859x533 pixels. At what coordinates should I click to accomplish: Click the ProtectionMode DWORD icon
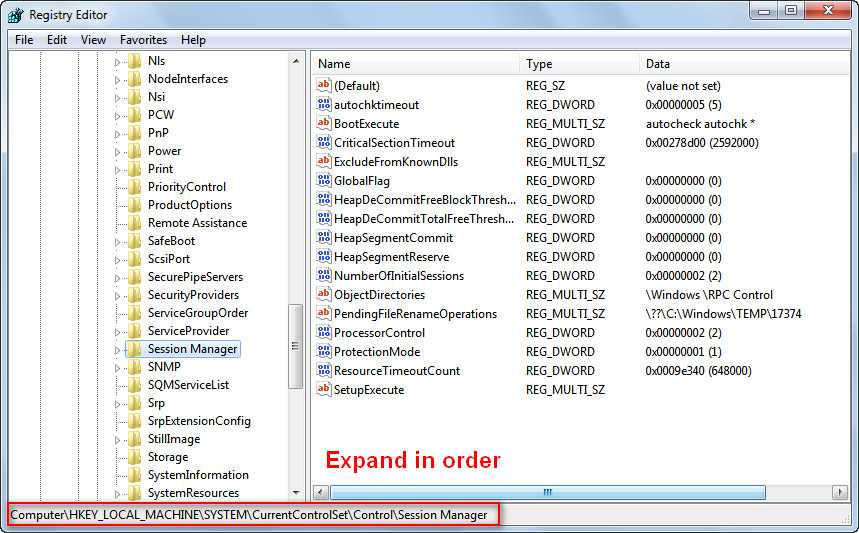(x=323, y=352)
